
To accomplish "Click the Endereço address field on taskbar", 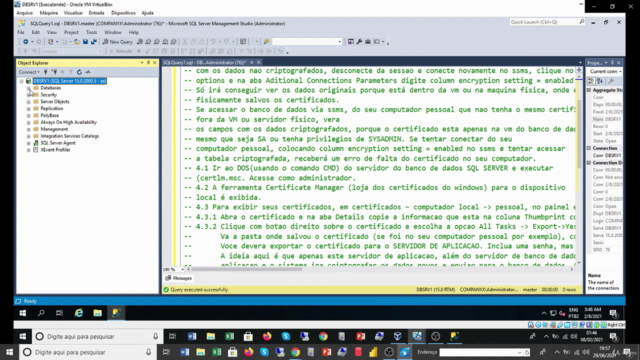I will click(x=480, y=352).
